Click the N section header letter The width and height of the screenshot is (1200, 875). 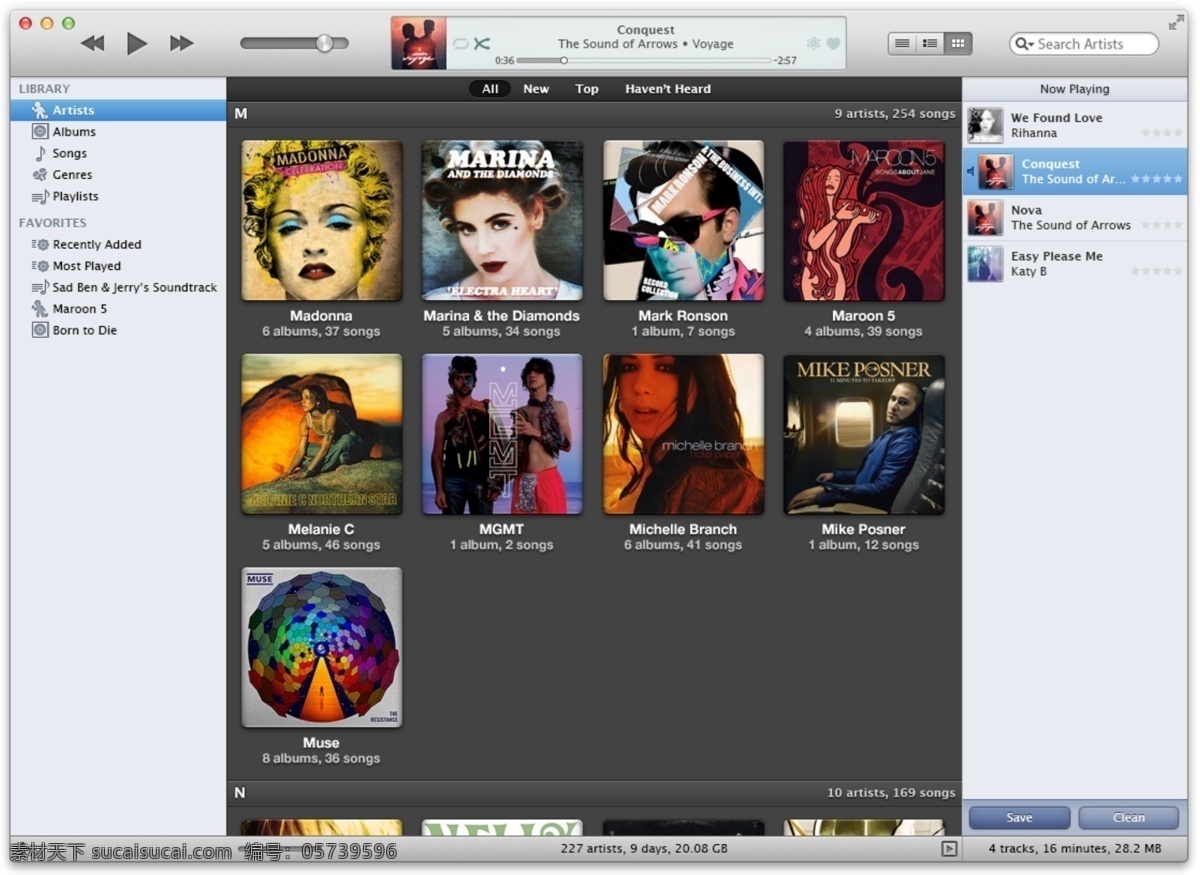pos(240,793)
